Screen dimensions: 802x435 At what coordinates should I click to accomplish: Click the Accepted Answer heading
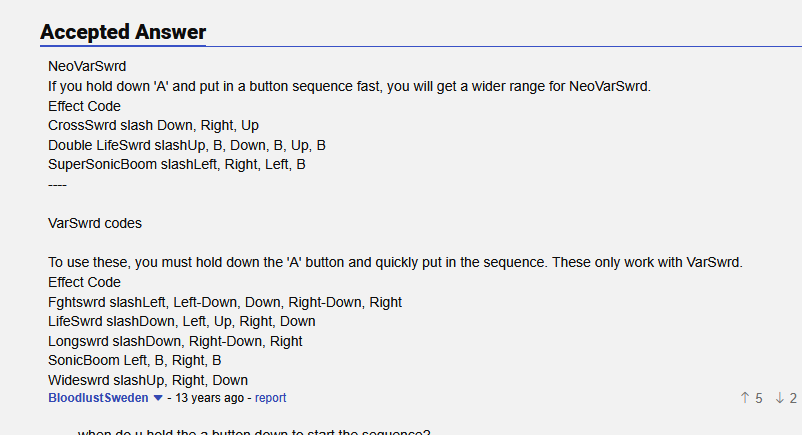pyautogui.click(x=122, y=32)
